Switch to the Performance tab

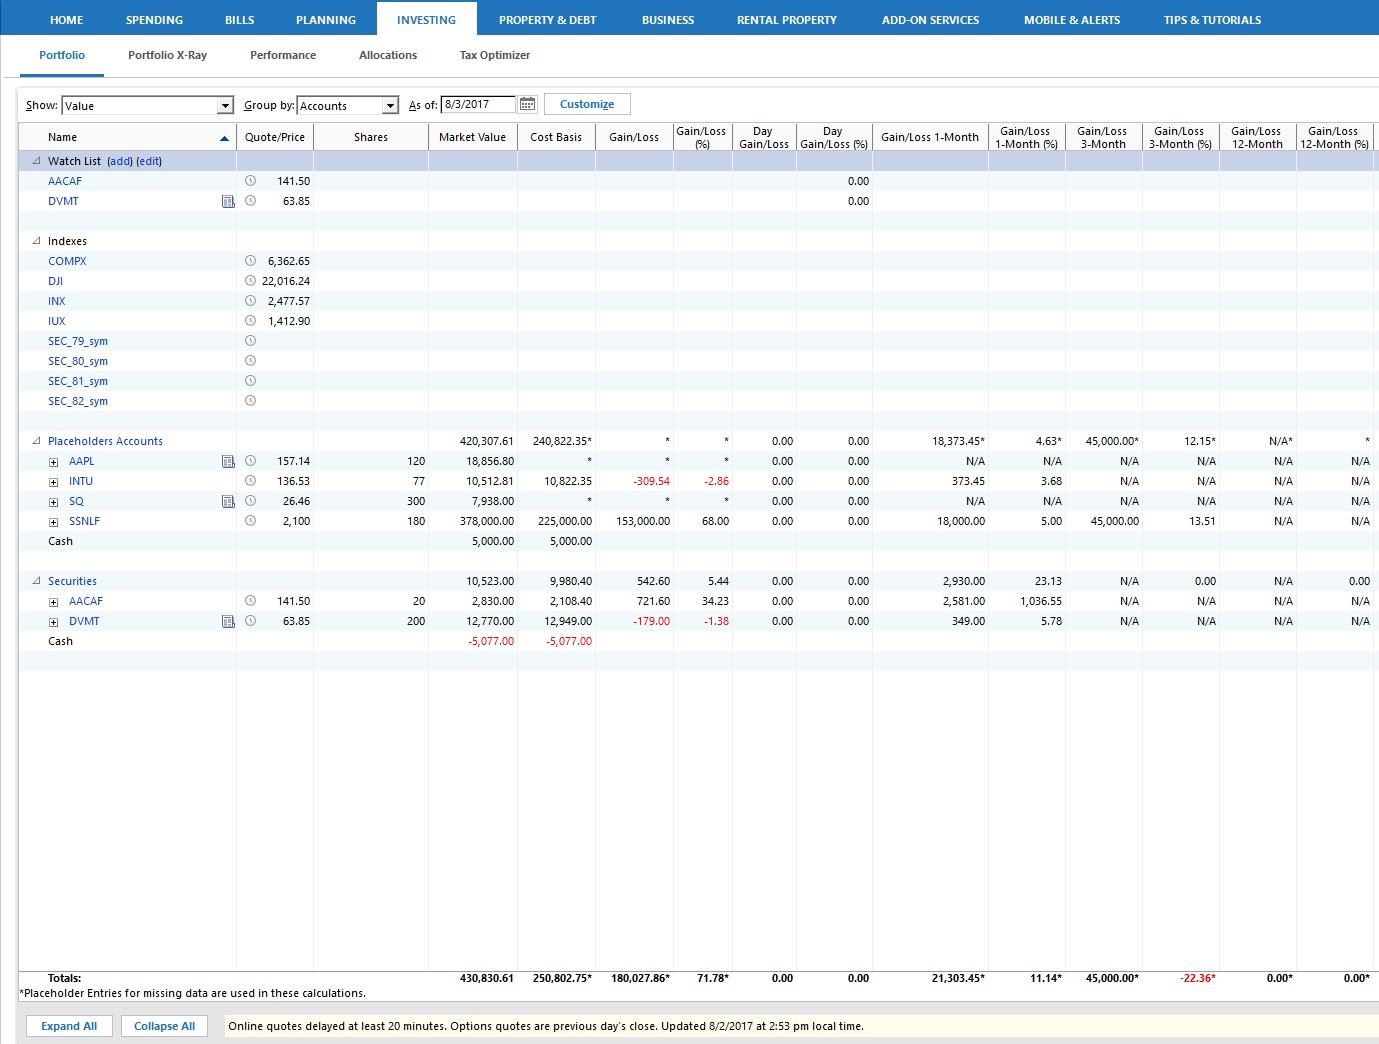pos(282,55)
